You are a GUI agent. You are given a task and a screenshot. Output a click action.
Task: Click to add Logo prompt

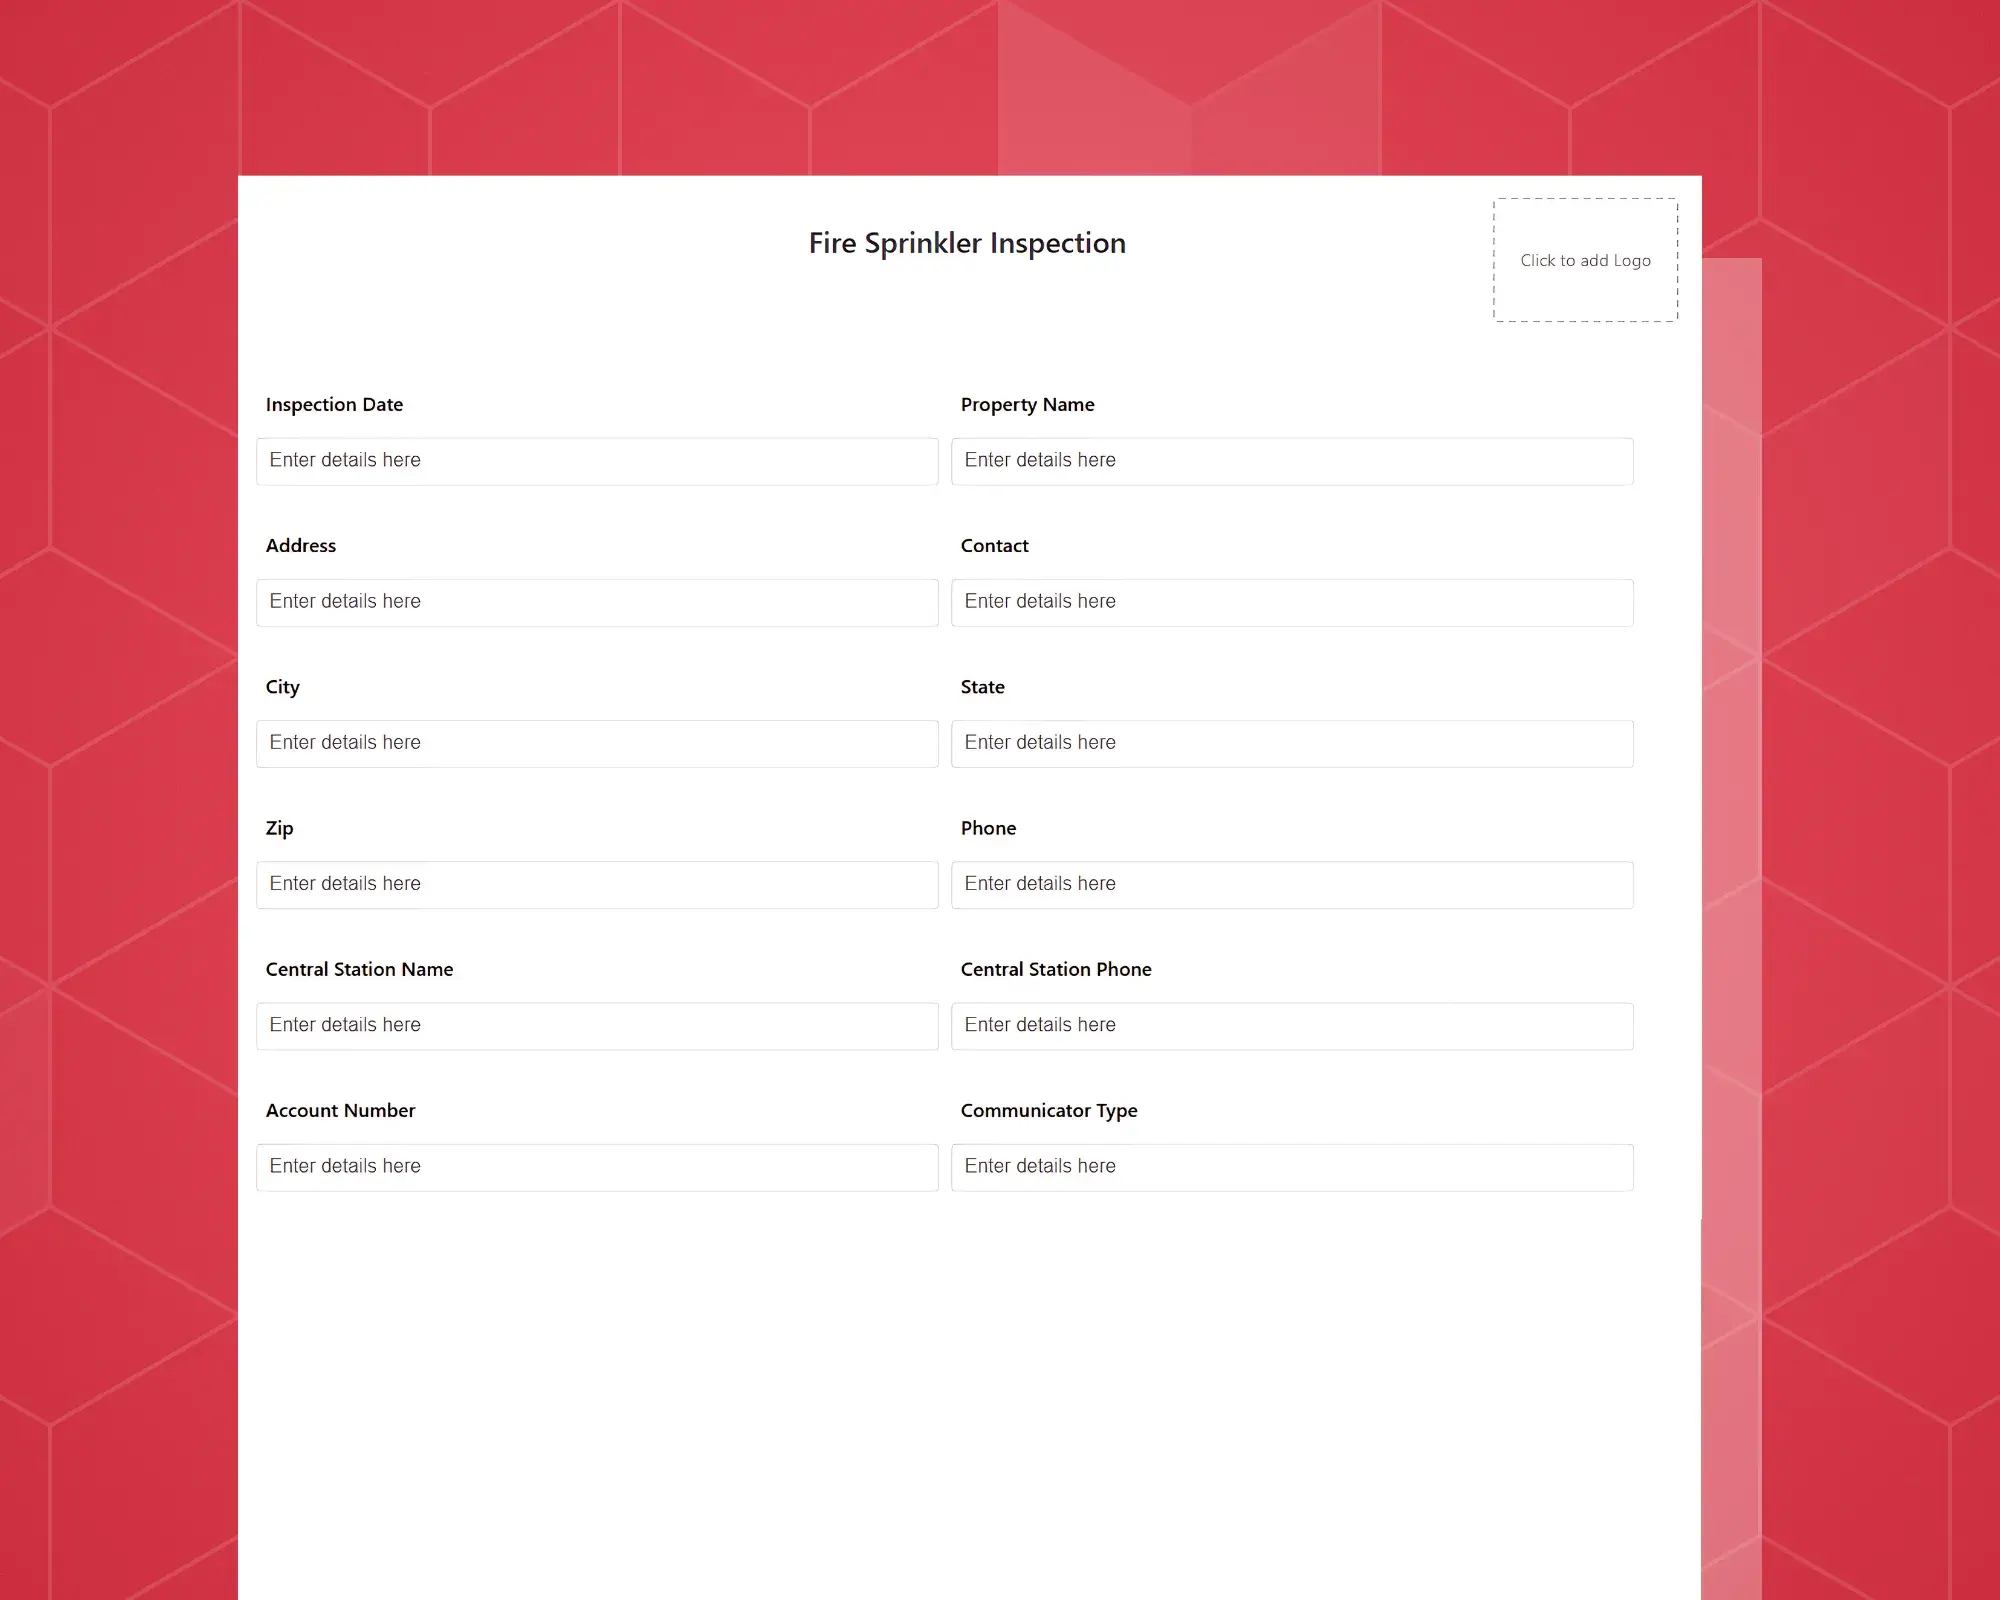tap(1584, 258)
